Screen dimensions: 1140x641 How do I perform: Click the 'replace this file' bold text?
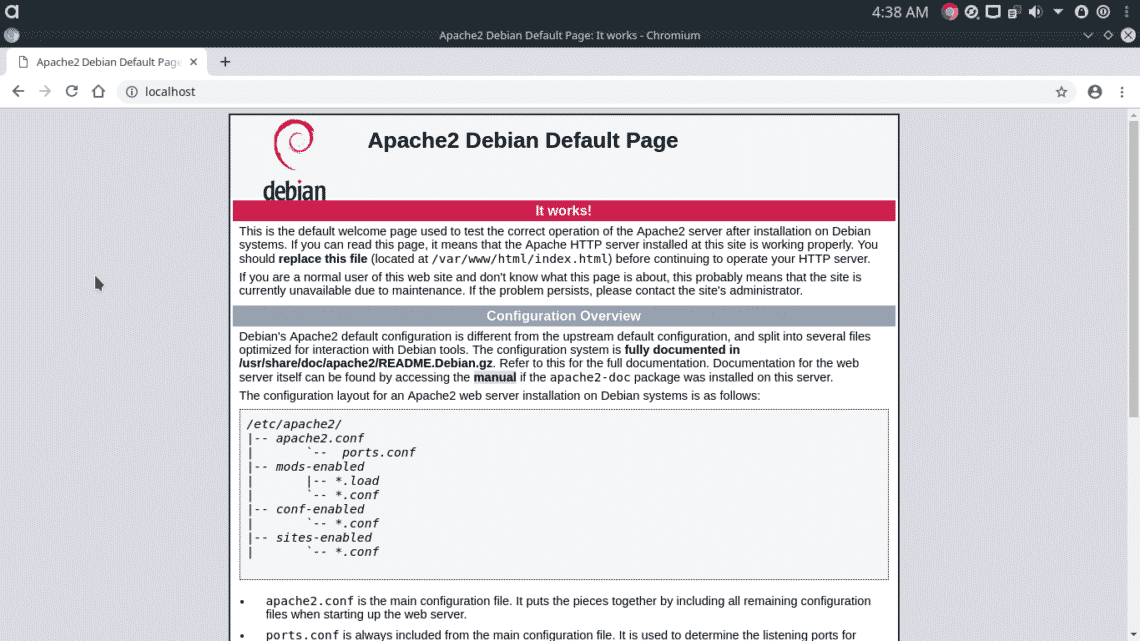[x=323, y=259]
